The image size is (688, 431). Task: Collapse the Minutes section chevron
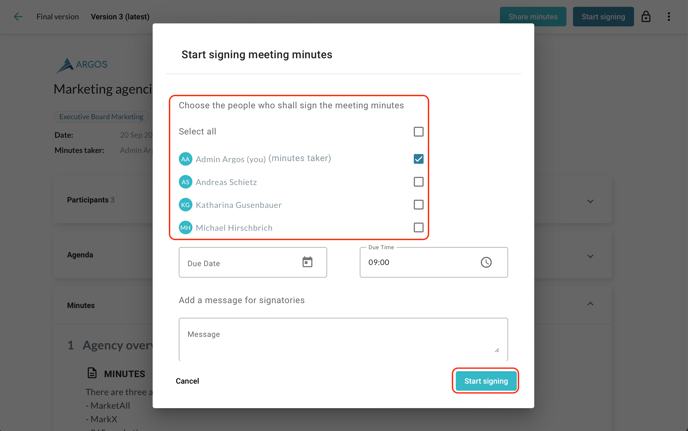pos(590,304)
